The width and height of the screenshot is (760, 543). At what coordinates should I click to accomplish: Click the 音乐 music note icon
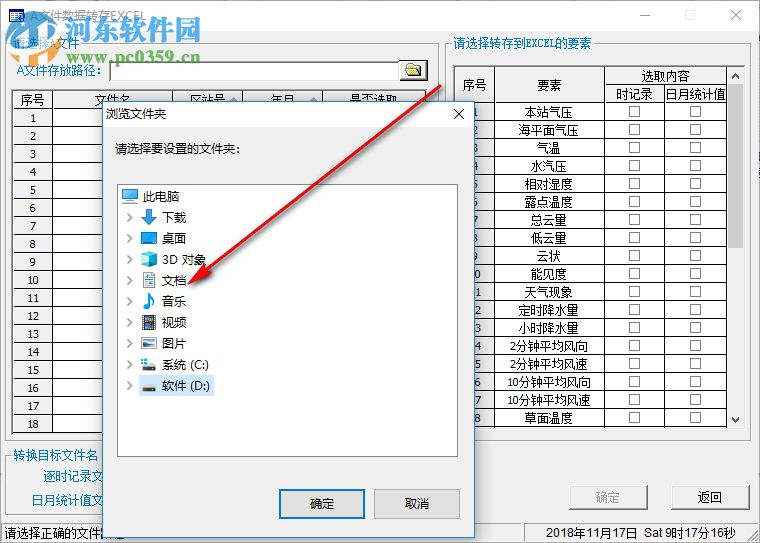pyautogui.click(x=149, y=301)
